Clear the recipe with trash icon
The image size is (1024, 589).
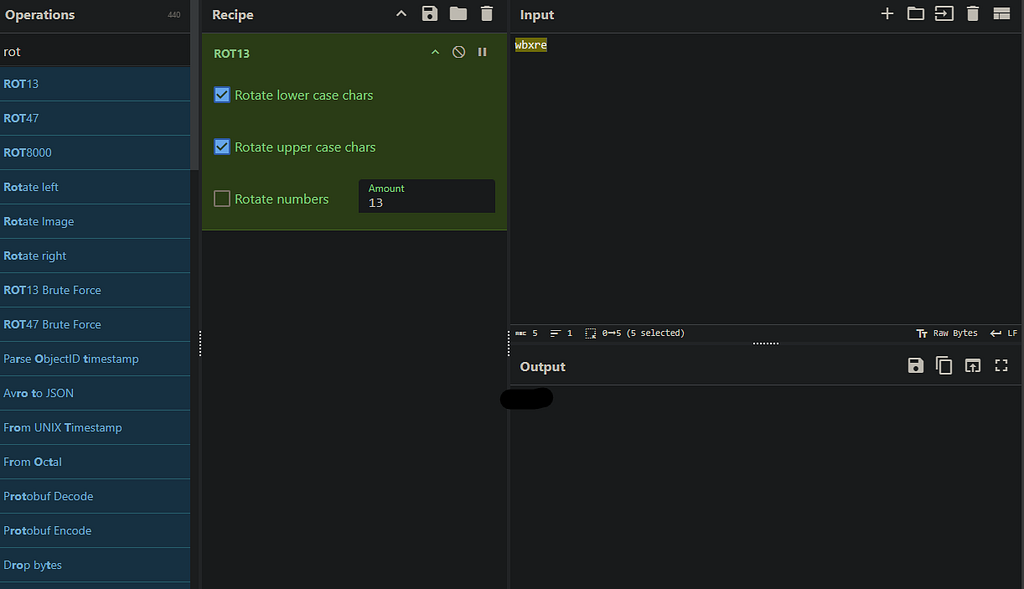click(487, 14)
